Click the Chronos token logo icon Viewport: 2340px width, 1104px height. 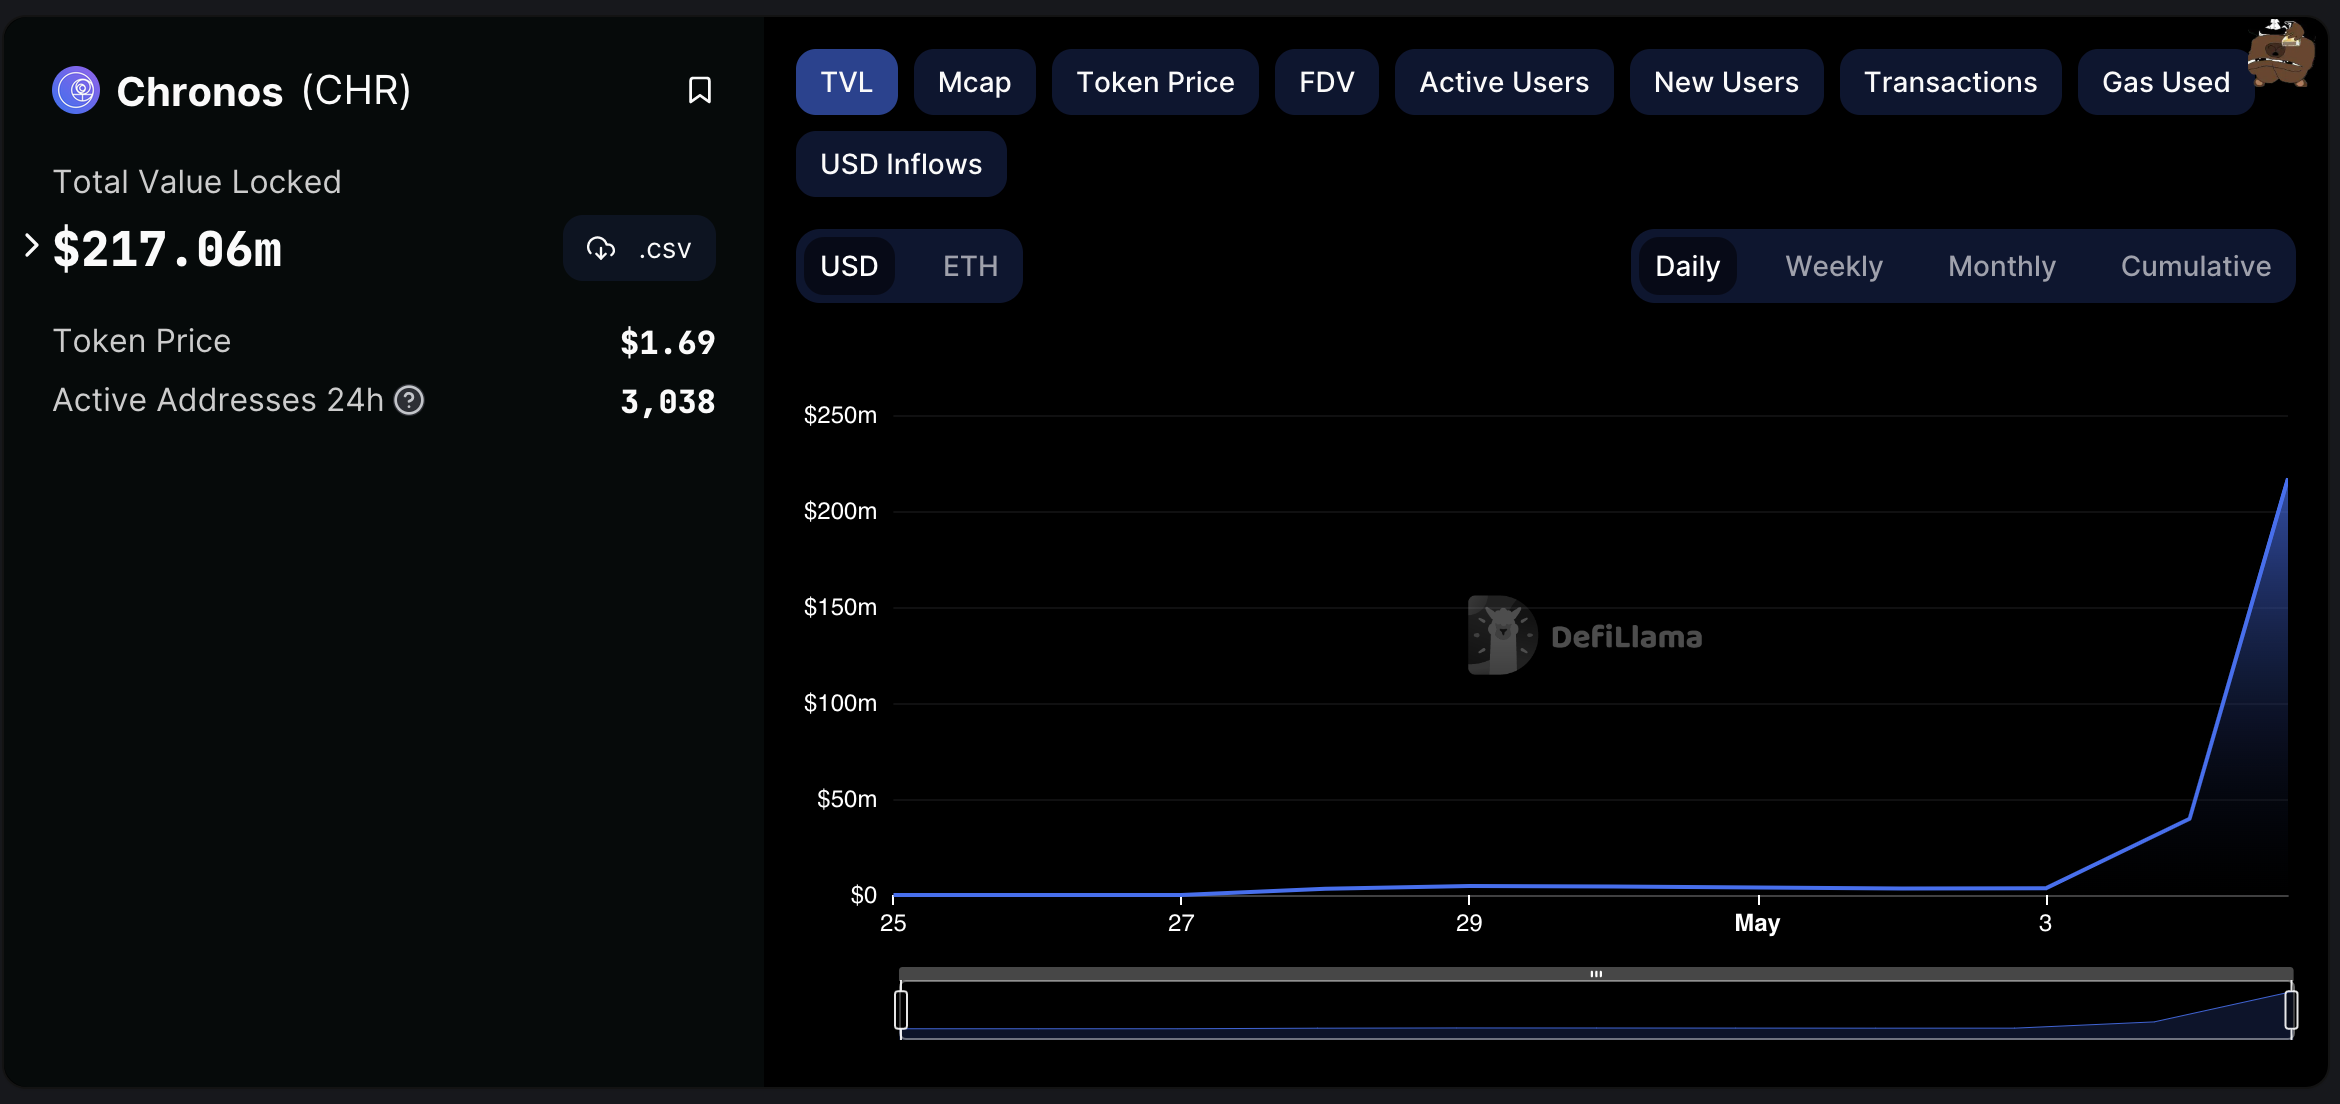point(76,90)
